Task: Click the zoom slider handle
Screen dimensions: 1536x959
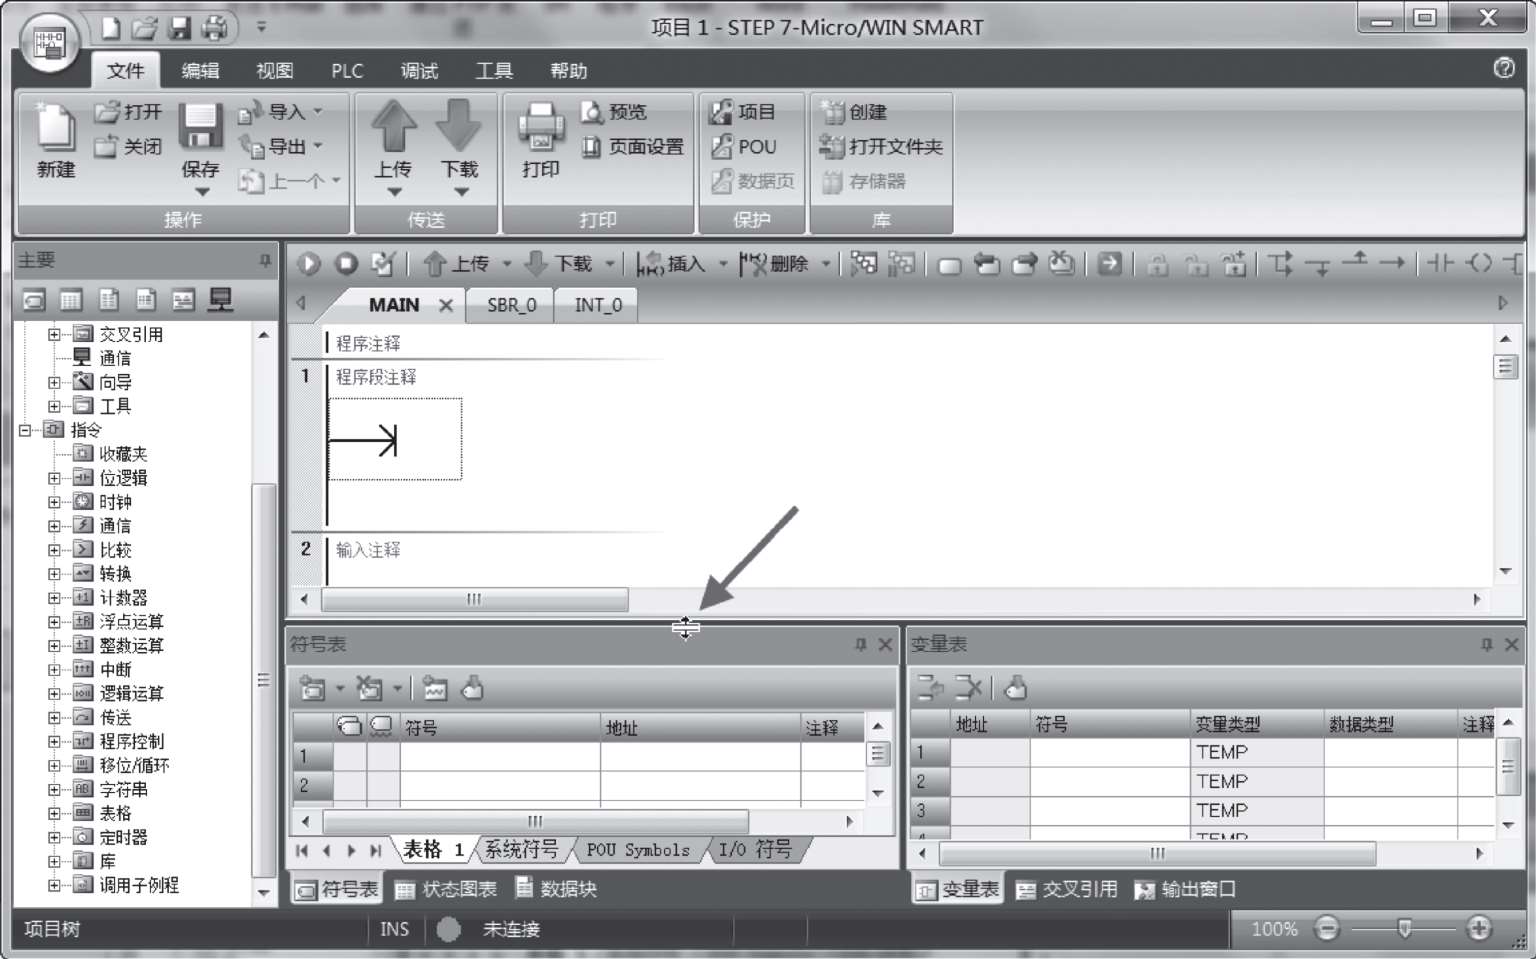Action: [1404, 929]
